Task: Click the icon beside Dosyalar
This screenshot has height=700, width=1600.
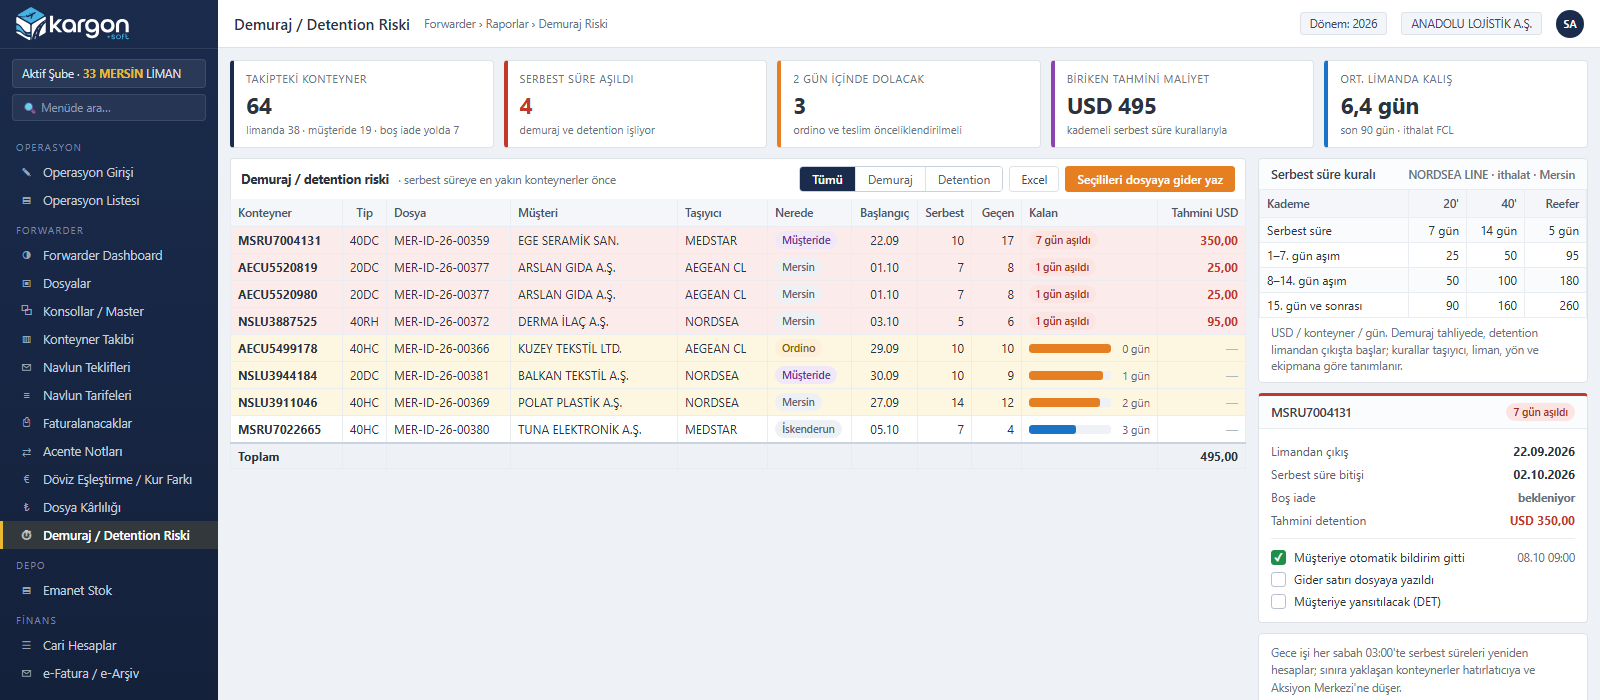Action: (27, 284)
